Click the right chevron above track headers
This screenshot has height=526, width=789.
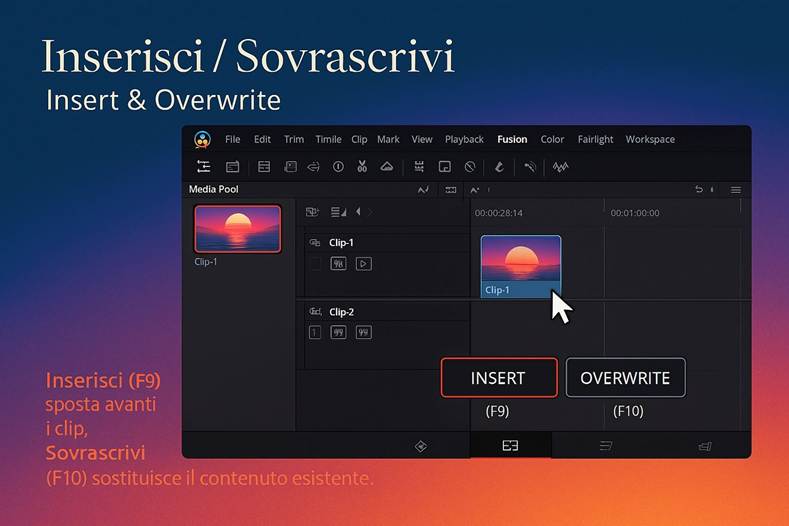(x=371, y=212)
